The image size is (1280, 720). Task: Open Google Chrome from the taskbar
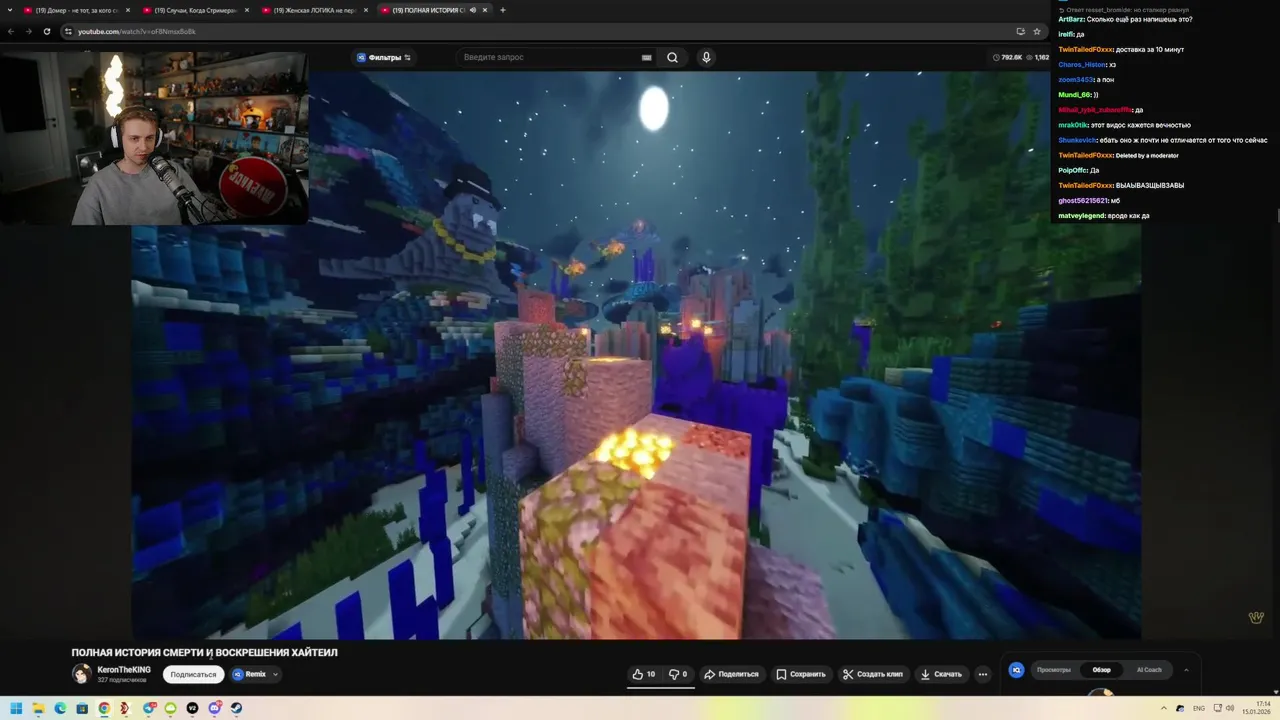tap(104, 708)
